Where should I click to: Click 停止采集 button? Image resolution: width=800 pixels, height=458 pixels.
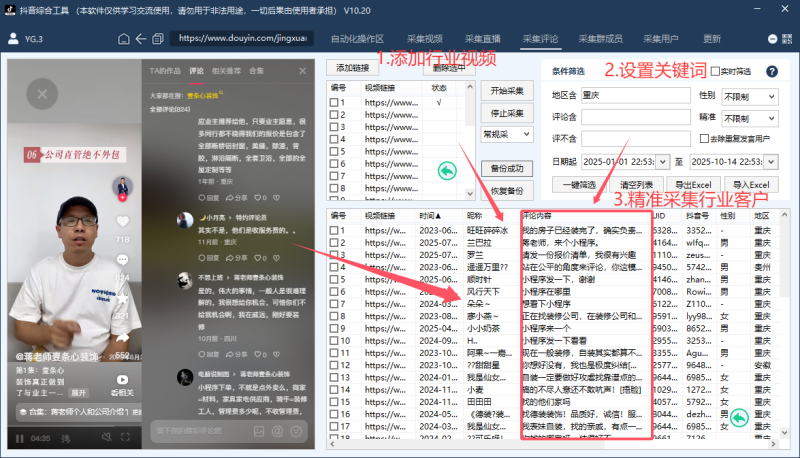coord(507,113)
